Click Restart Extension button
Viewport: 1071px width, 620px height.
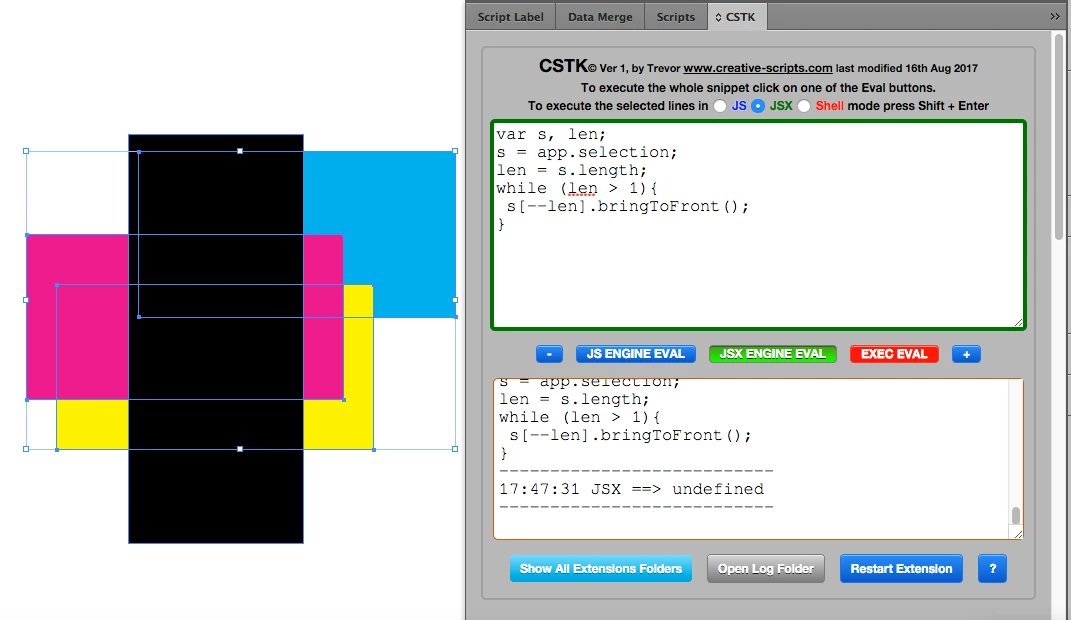901,568
